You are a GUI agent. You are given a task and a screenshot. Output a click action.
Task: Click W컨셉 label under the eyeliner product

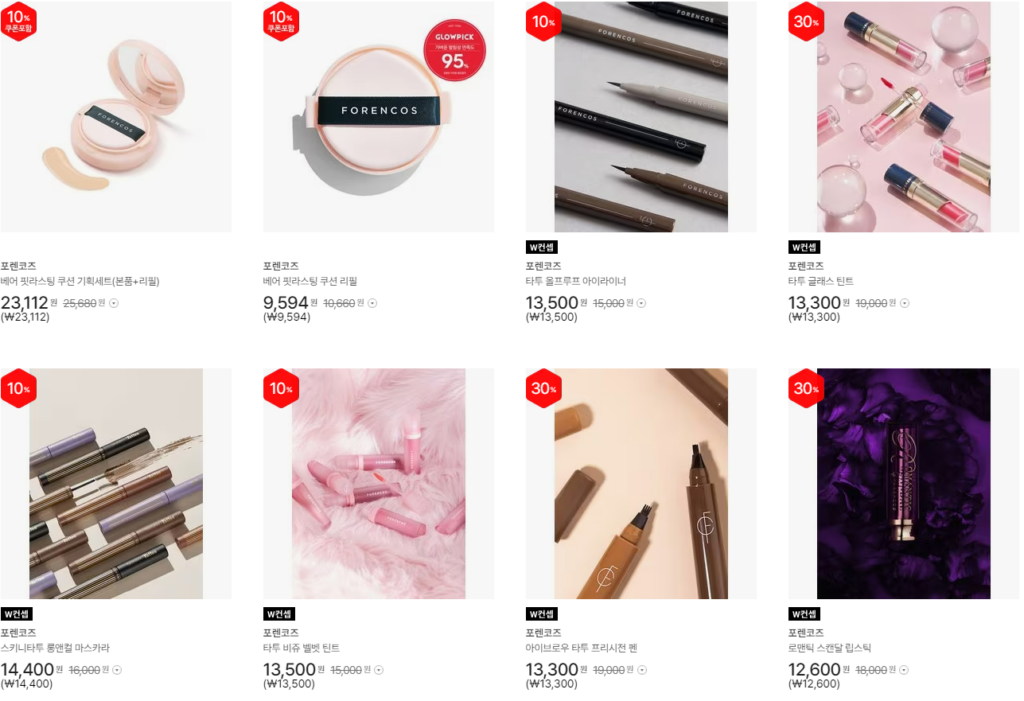(542, 247)
